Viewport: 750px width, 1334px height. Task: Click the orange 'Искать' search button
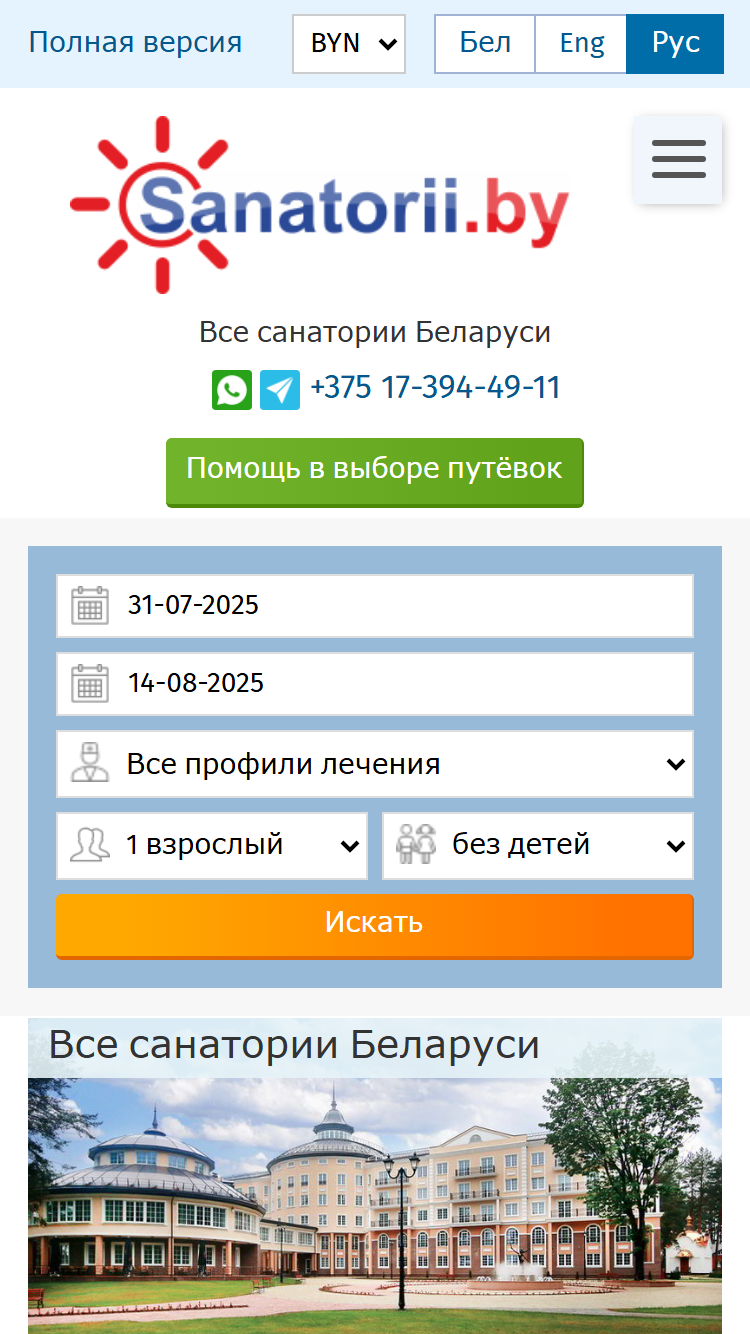[x=375, y=925]
